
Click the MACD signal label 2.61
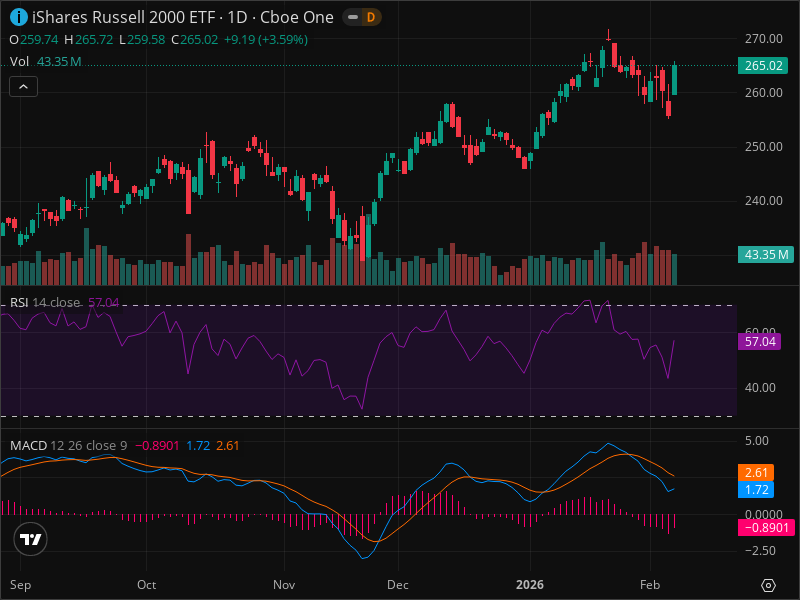pos(756,472)
